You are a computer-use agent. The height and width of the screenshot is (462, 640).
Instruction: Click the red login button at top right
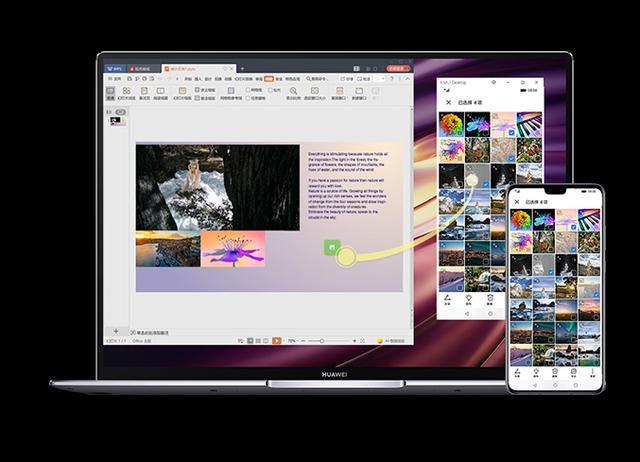(x=398, y=68)
